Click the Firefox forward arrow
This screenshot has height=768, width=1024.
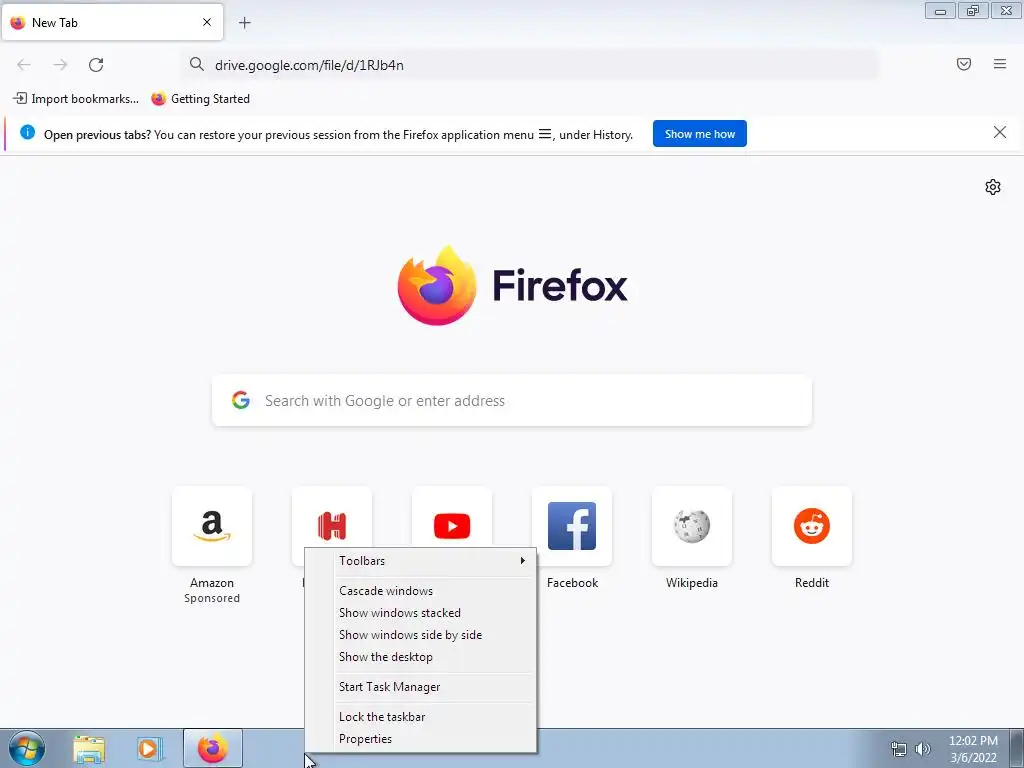(60, 65)
